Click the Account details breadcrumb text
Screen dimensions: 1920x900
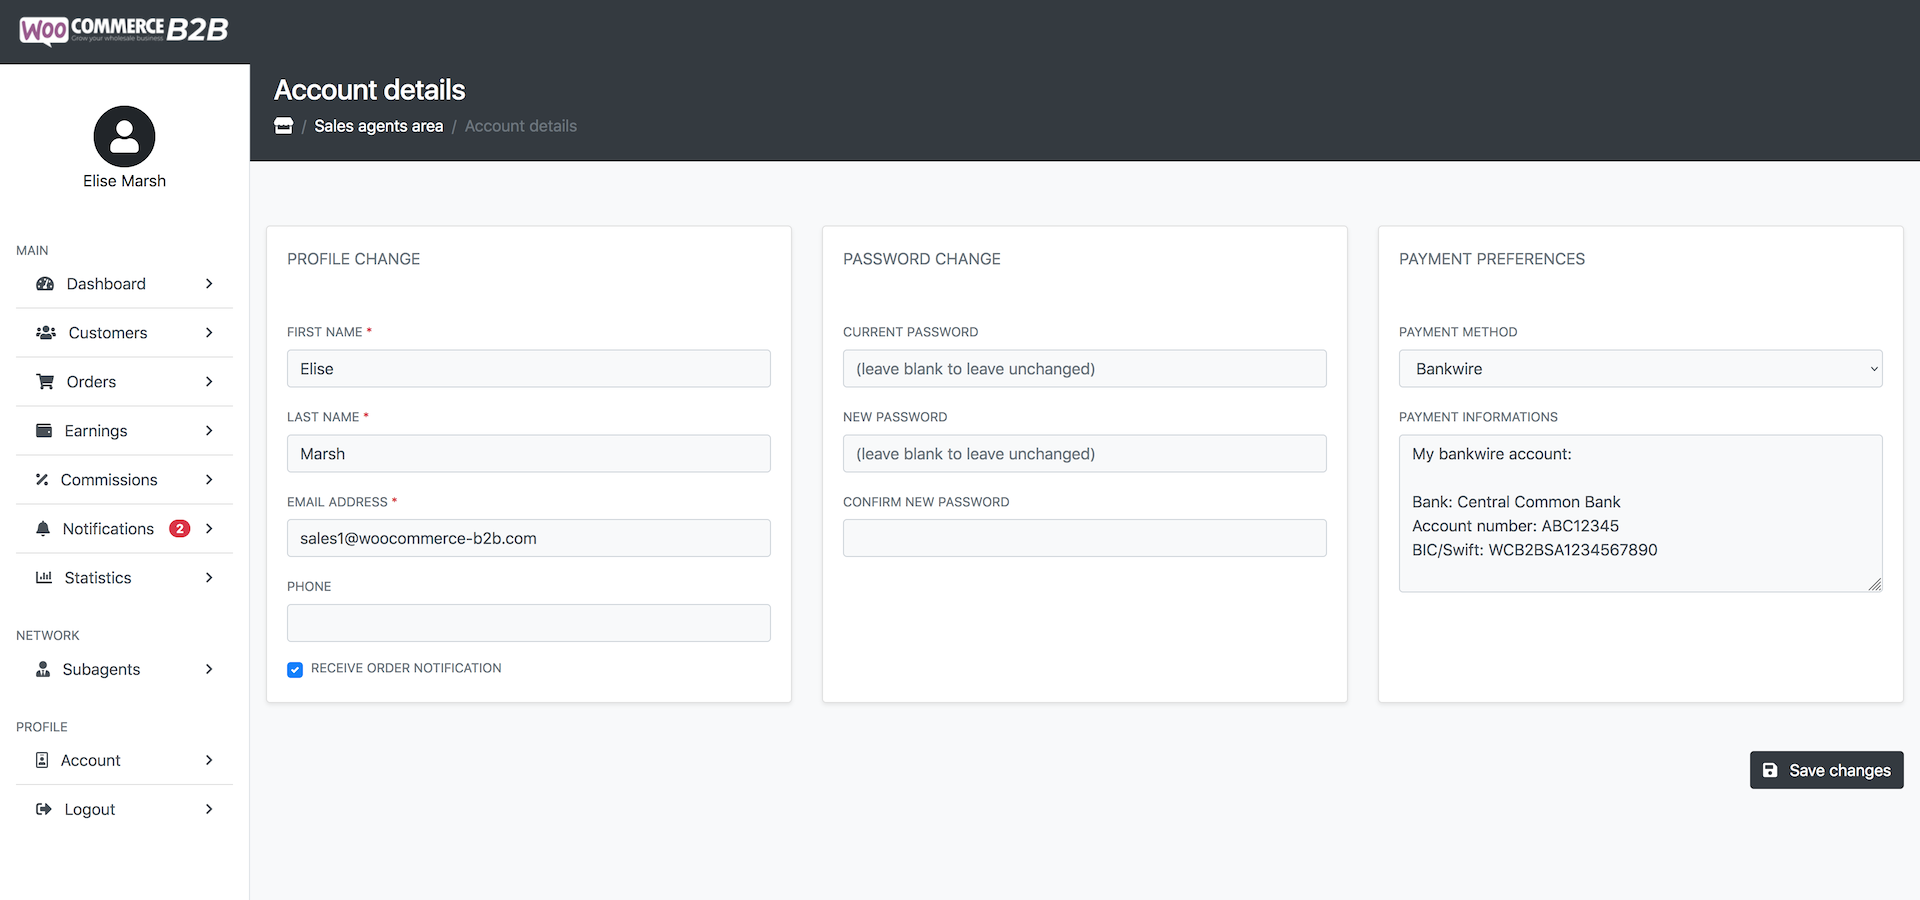point(521,126)
